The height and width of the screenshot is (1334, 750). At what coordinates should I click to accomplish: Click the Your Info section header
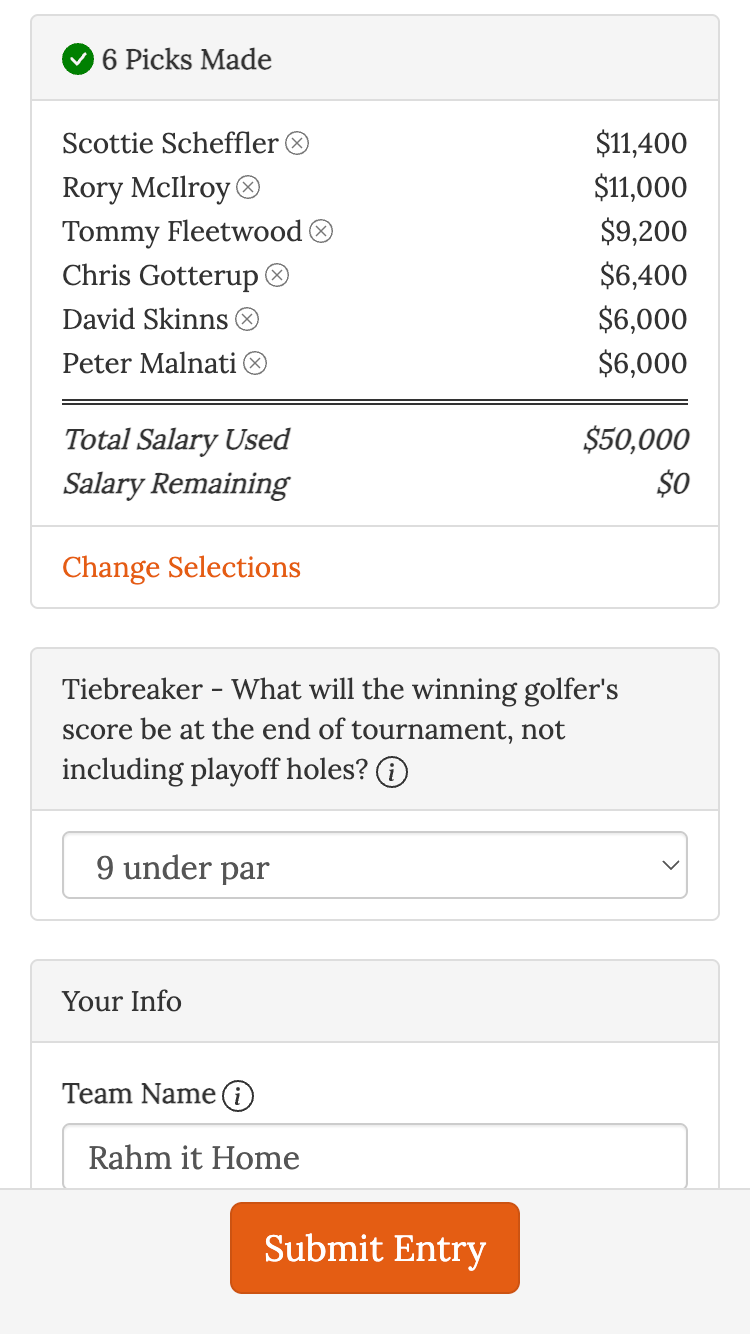(121, 1001)
